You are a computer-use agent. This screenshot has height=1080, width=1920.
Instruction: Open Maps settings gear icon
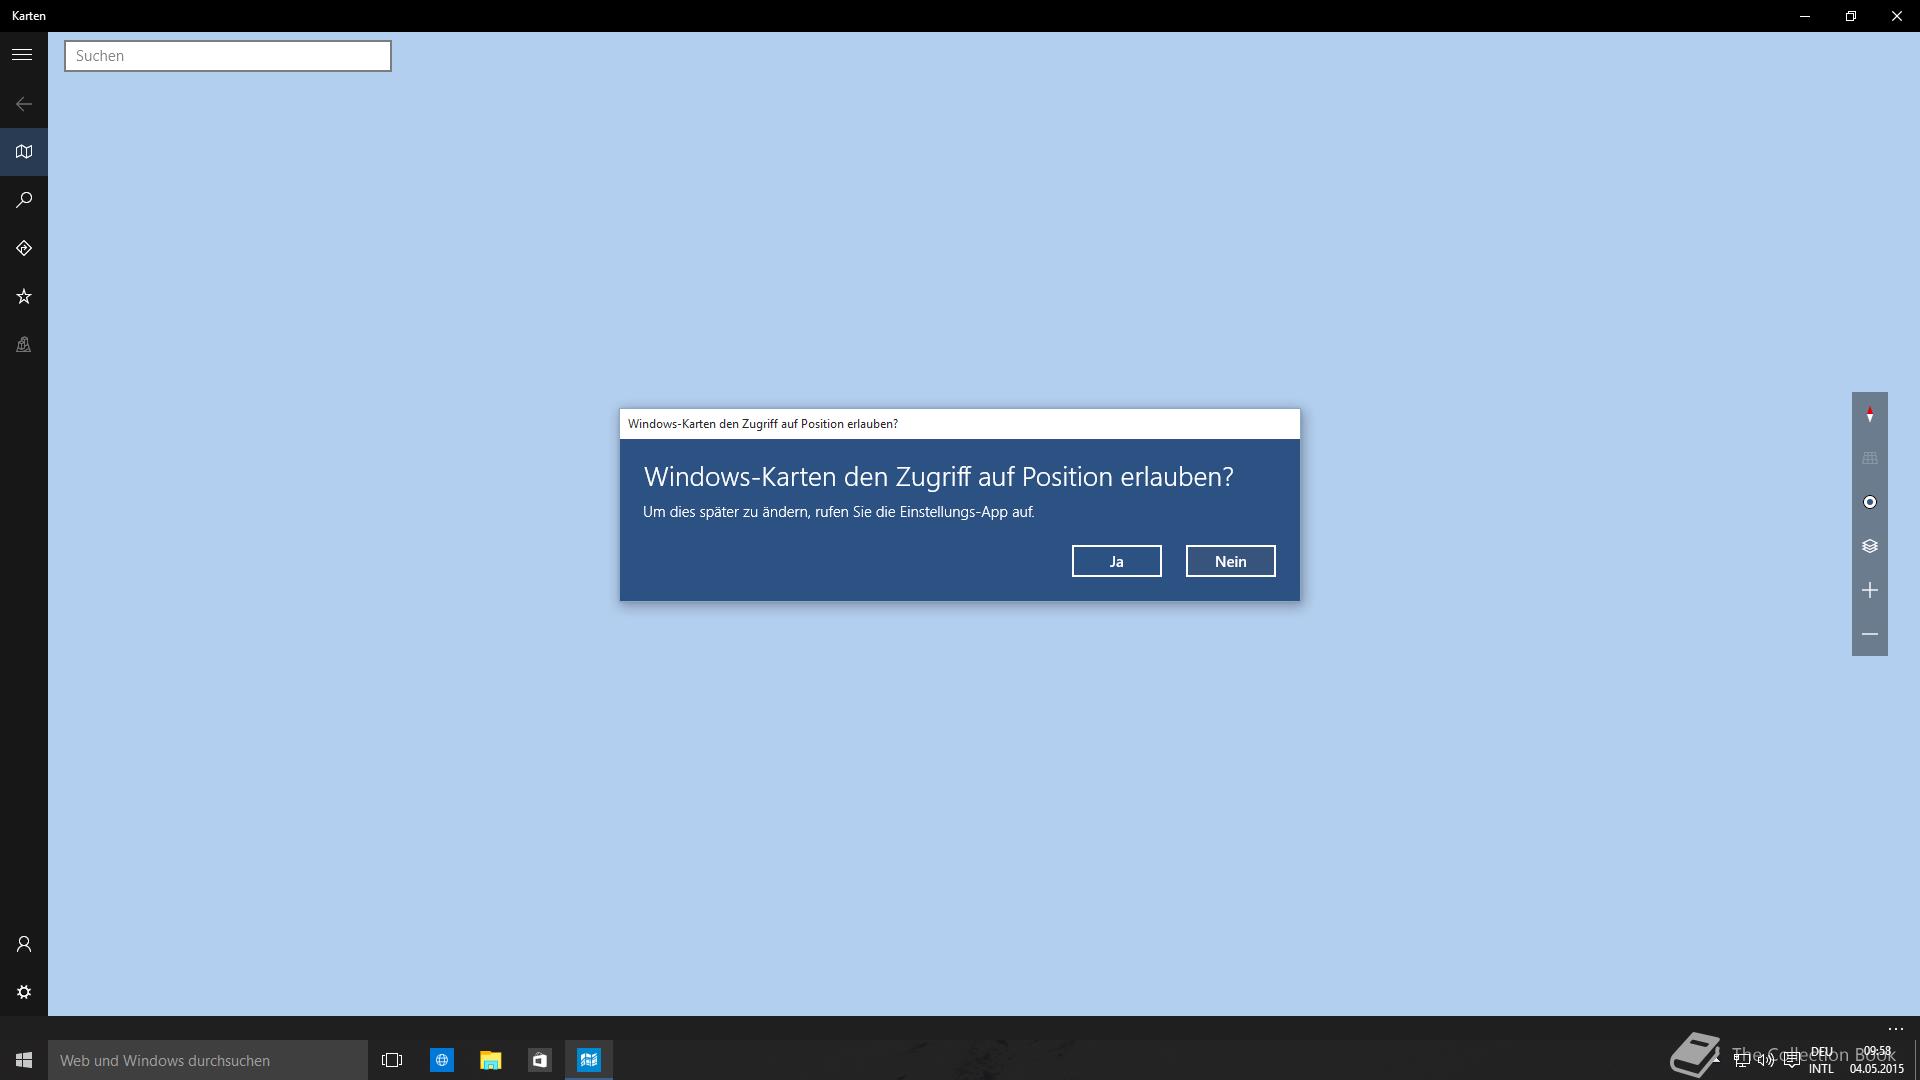24,992
